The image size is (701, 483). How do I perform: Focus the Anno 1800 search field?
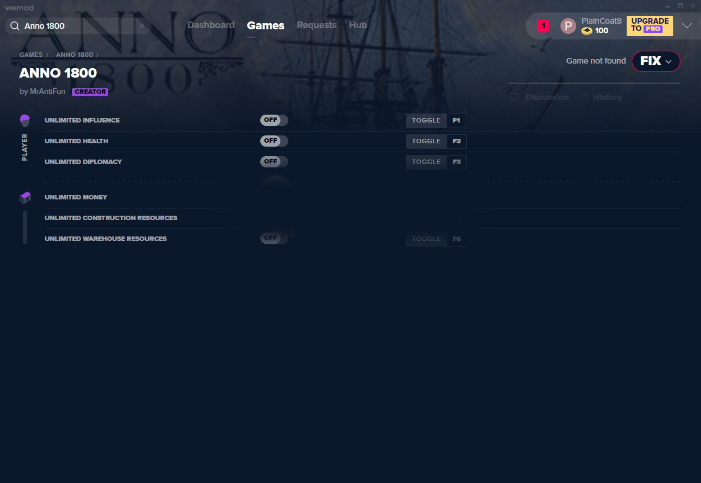click(x=78, y=26)
